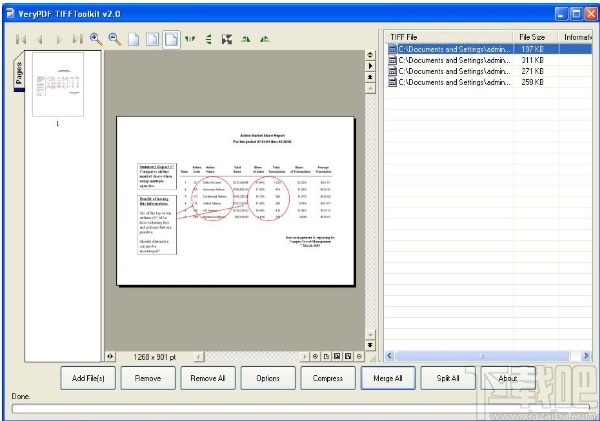Maximize the TIFFToolkit window
This screenshot has height=421, width=600.
576,14
